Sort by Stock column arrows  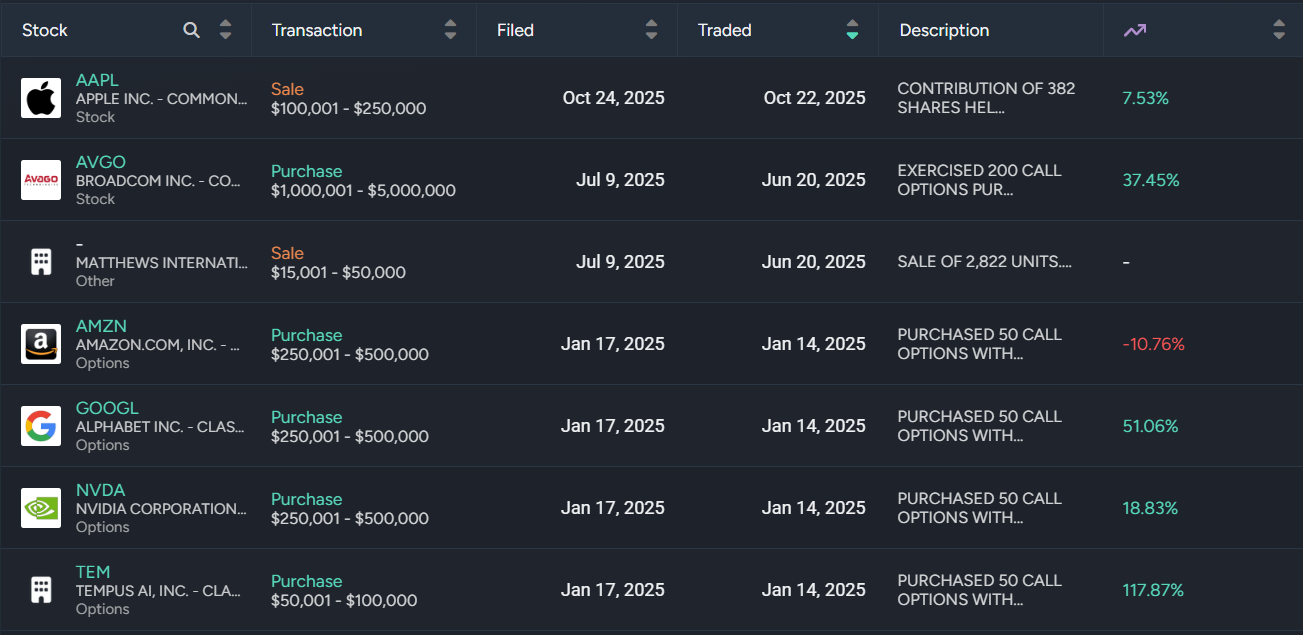(x=225, y=30)
